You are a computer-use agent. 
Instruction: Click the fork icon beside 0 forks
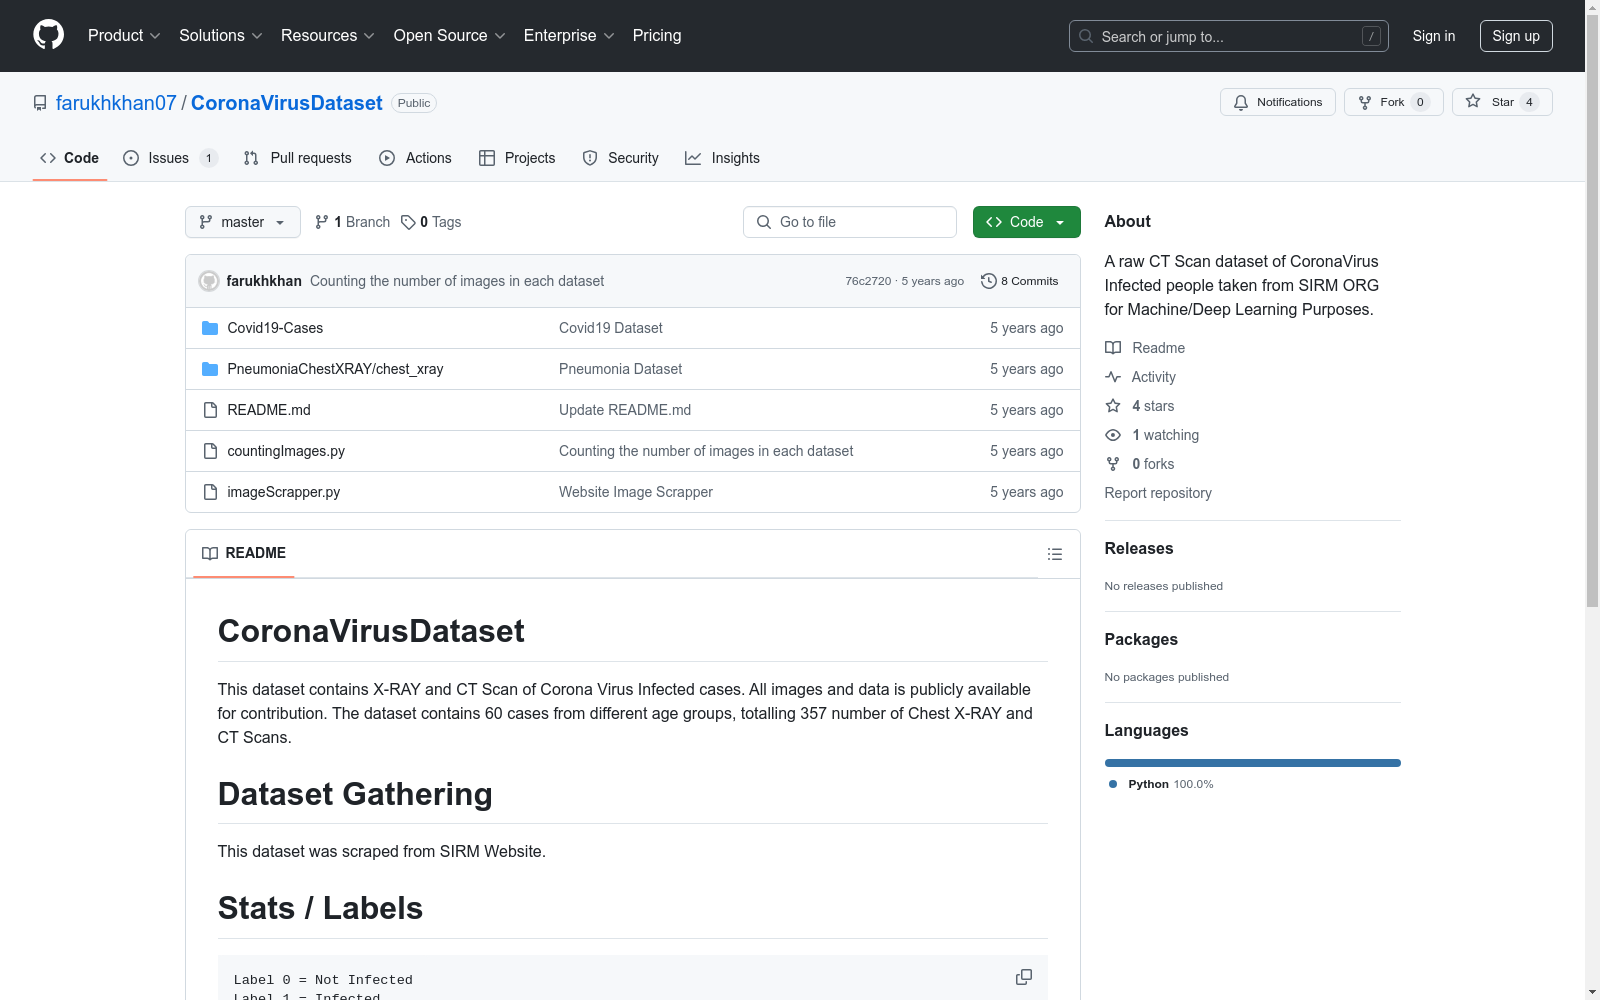click(1113, 464)
